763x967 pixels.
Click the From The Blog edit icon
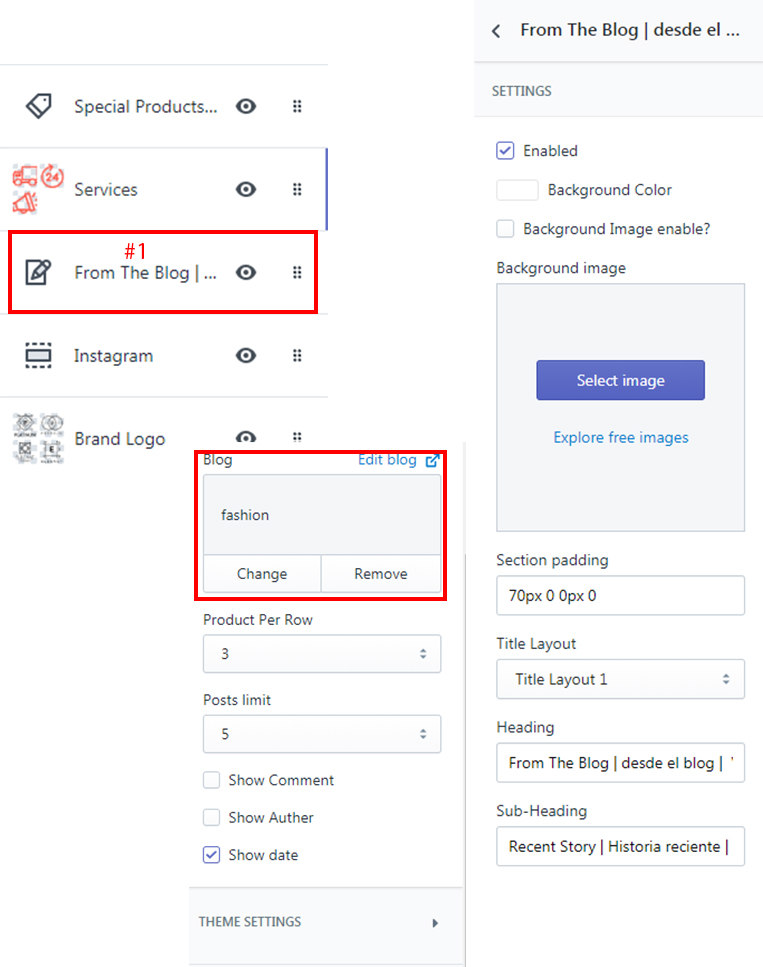point(38,272)
